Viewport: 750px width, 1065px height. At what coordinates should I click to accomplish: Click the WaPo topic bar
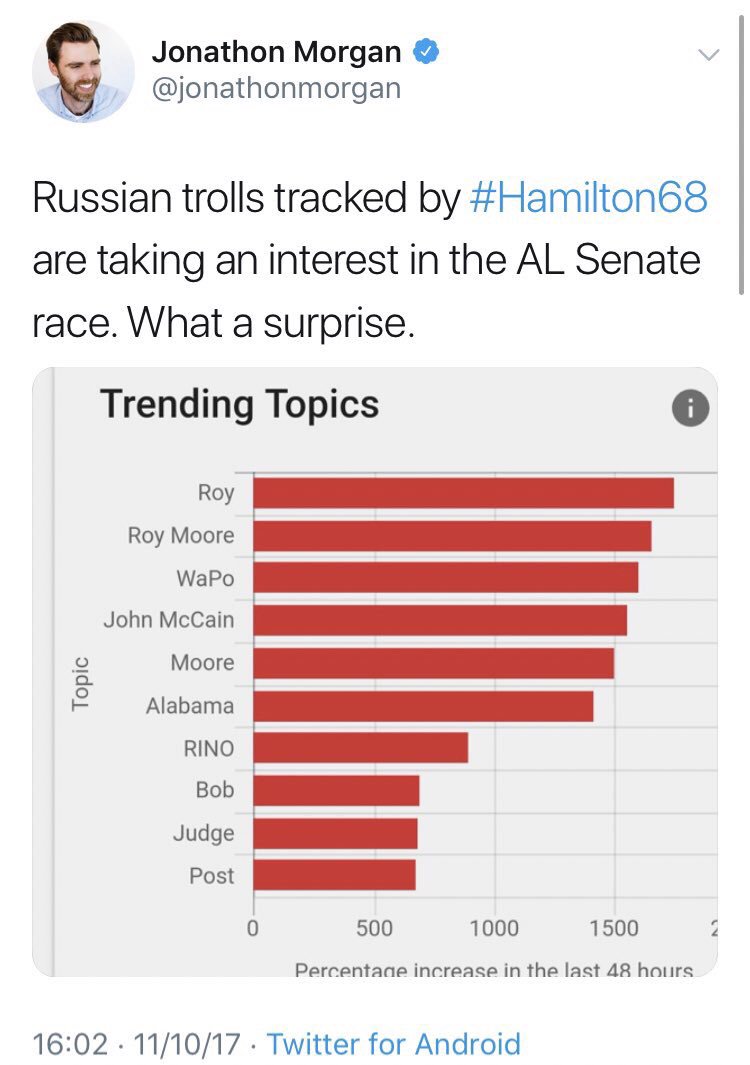pyautogui.click(x=445, y=578)
